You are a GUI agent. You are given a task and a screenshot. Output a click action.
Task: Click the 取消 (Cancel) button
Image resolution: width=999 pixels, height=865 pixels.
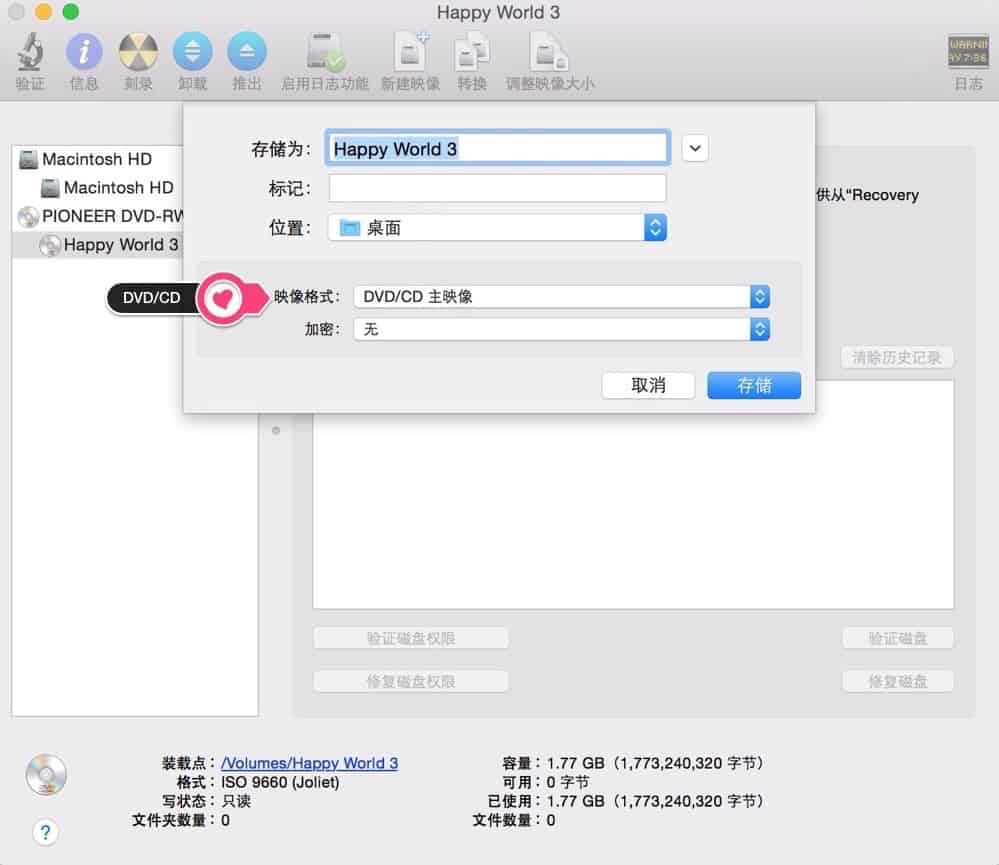tap(648, 385)
